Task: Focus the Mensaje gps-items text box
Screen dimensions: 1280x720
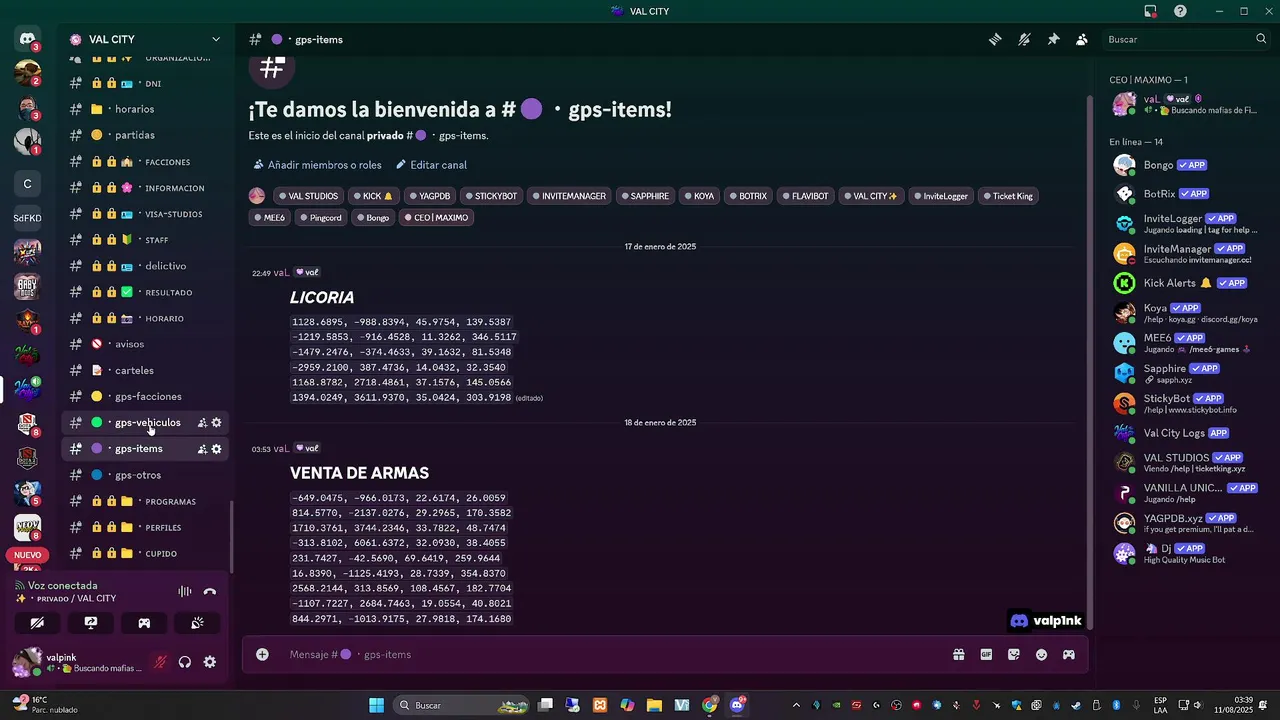Action: point(600,654)
